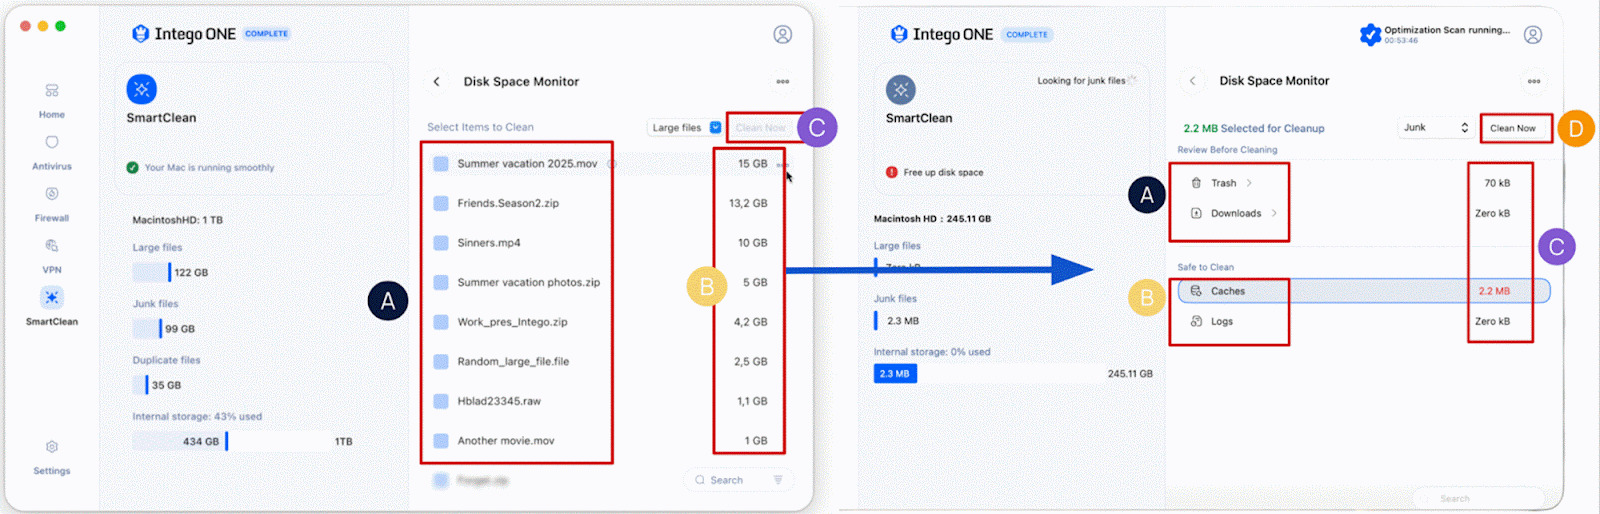
Task: Click the COMPLETE badge in the left window
Action: tap(266, 34)
